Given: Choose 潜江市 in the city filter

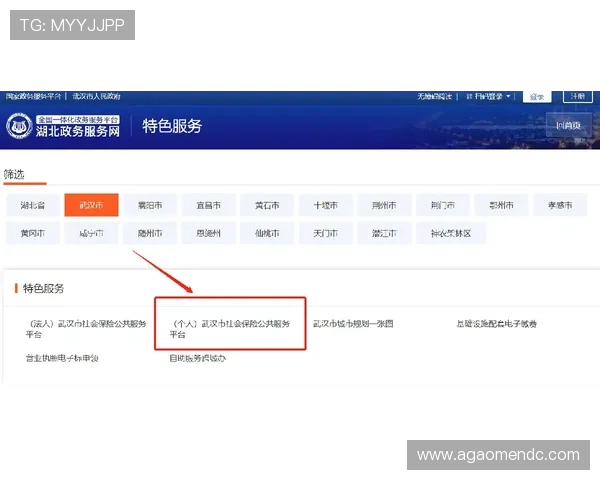Looking at the screenshot, I should click(x=384, y=233).
